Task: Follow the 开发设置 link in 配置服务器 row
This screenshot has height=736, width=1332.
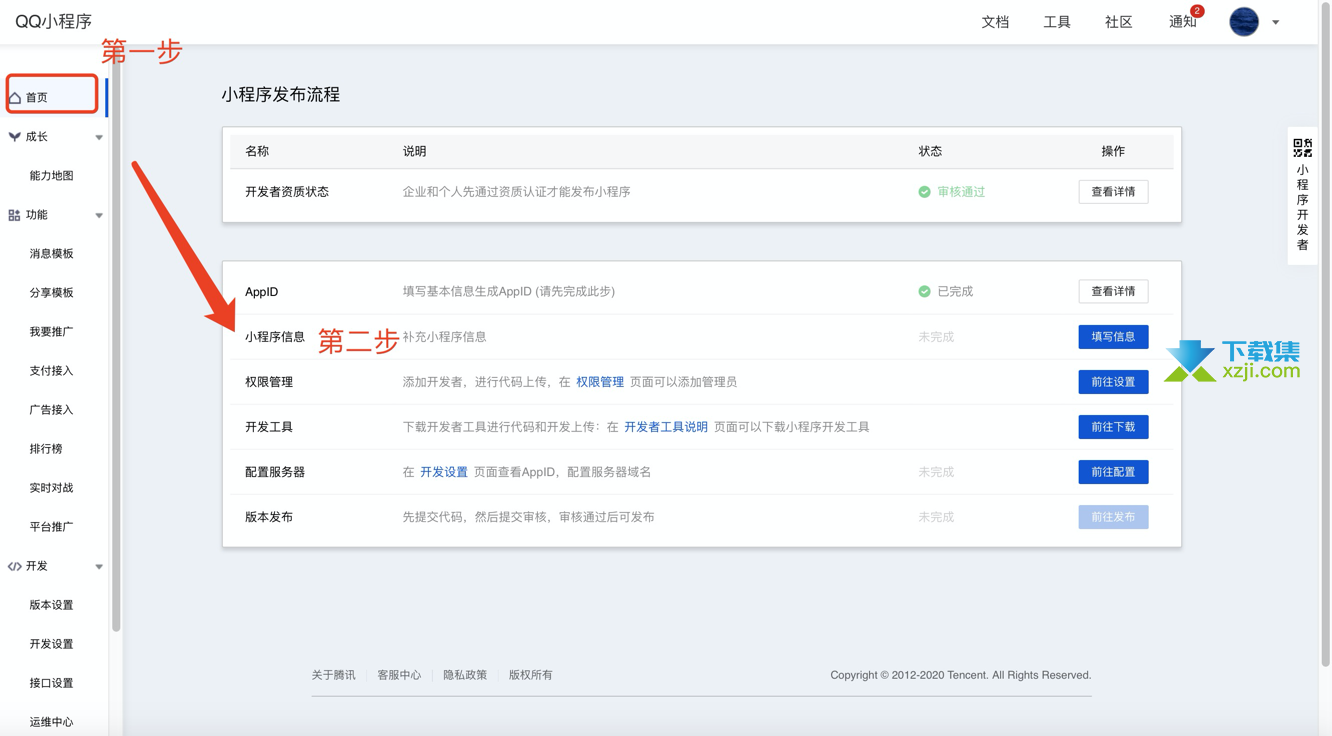Action: (444, 472)
